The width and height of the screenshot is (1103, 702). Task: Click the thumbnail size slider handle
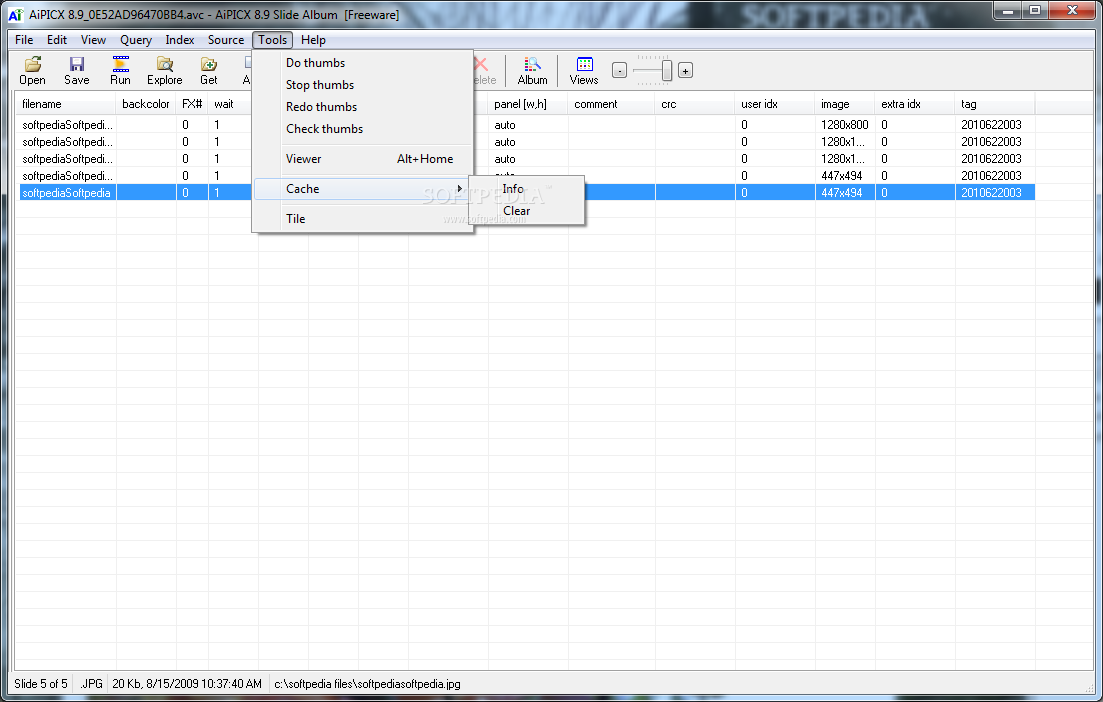pos(666,70)
